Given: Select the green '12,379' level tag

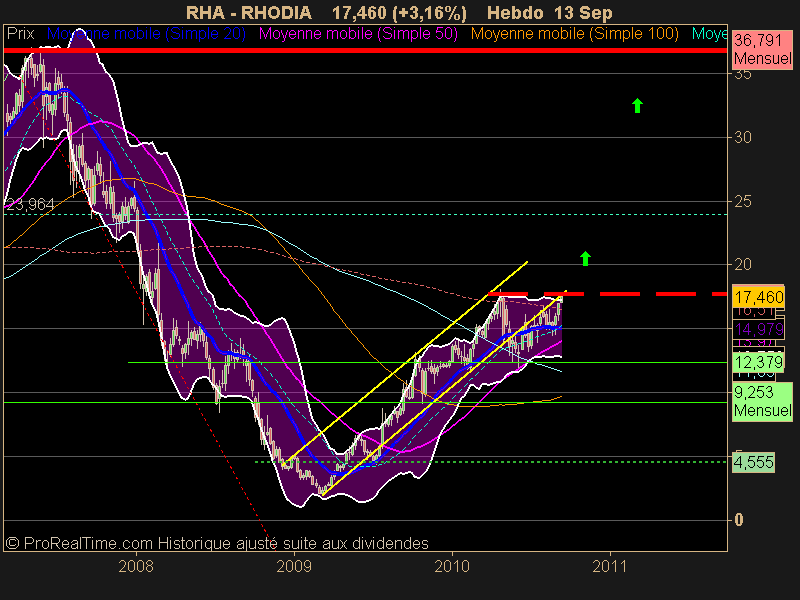Looking at the screenshot, I should pyautogui.click(x=759, y=362).
